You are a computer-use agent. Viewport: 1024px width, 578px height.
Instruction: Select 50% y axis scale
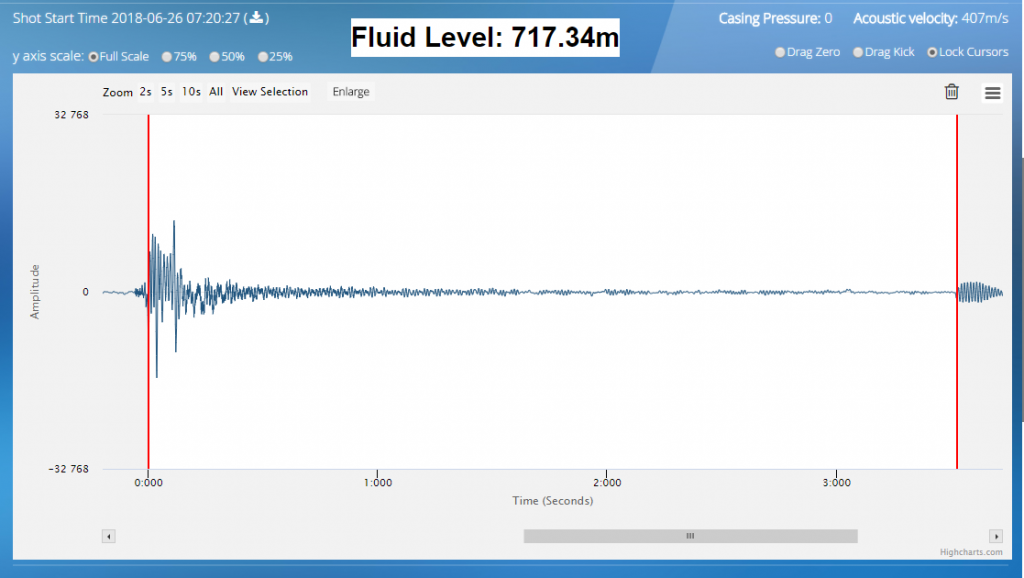click(214, 57)
